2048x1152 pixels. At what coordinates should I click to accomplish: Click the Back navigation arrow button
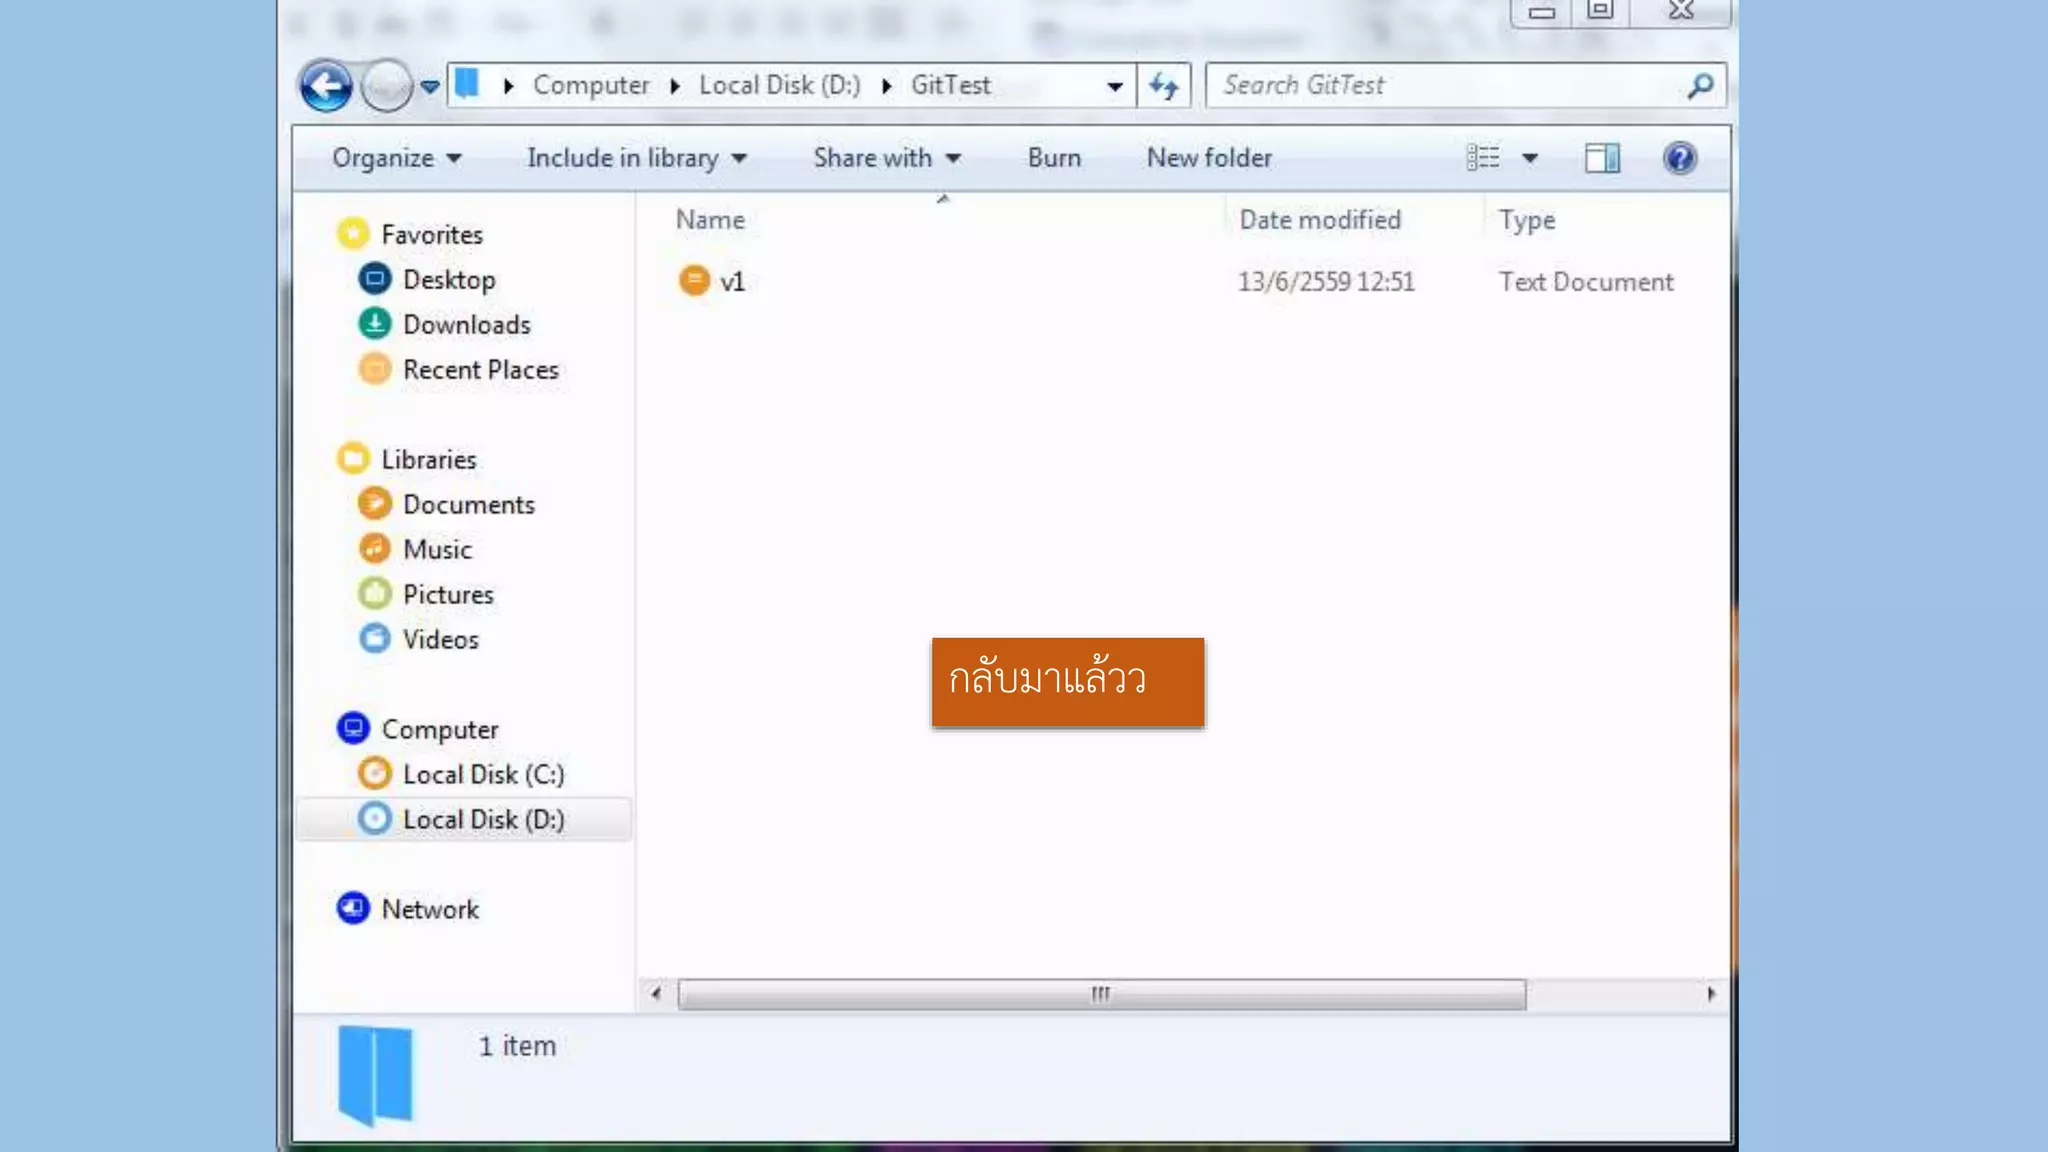tap(326, 86)
